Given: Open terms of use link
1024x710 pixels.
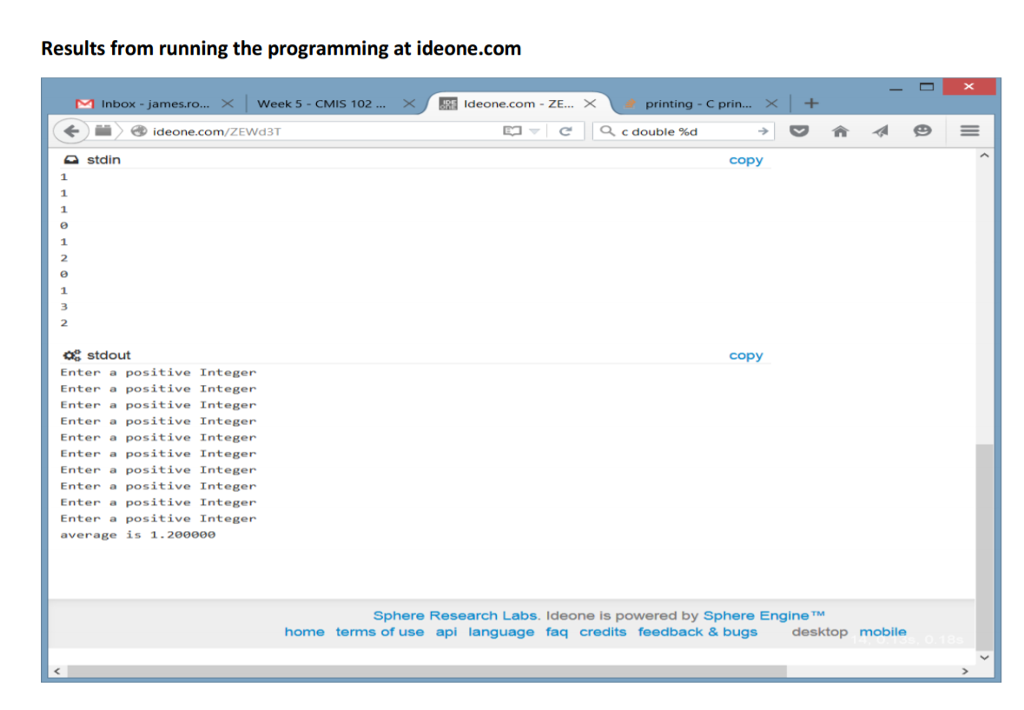Looking at the screenshot, I should (x=379, y=632).
